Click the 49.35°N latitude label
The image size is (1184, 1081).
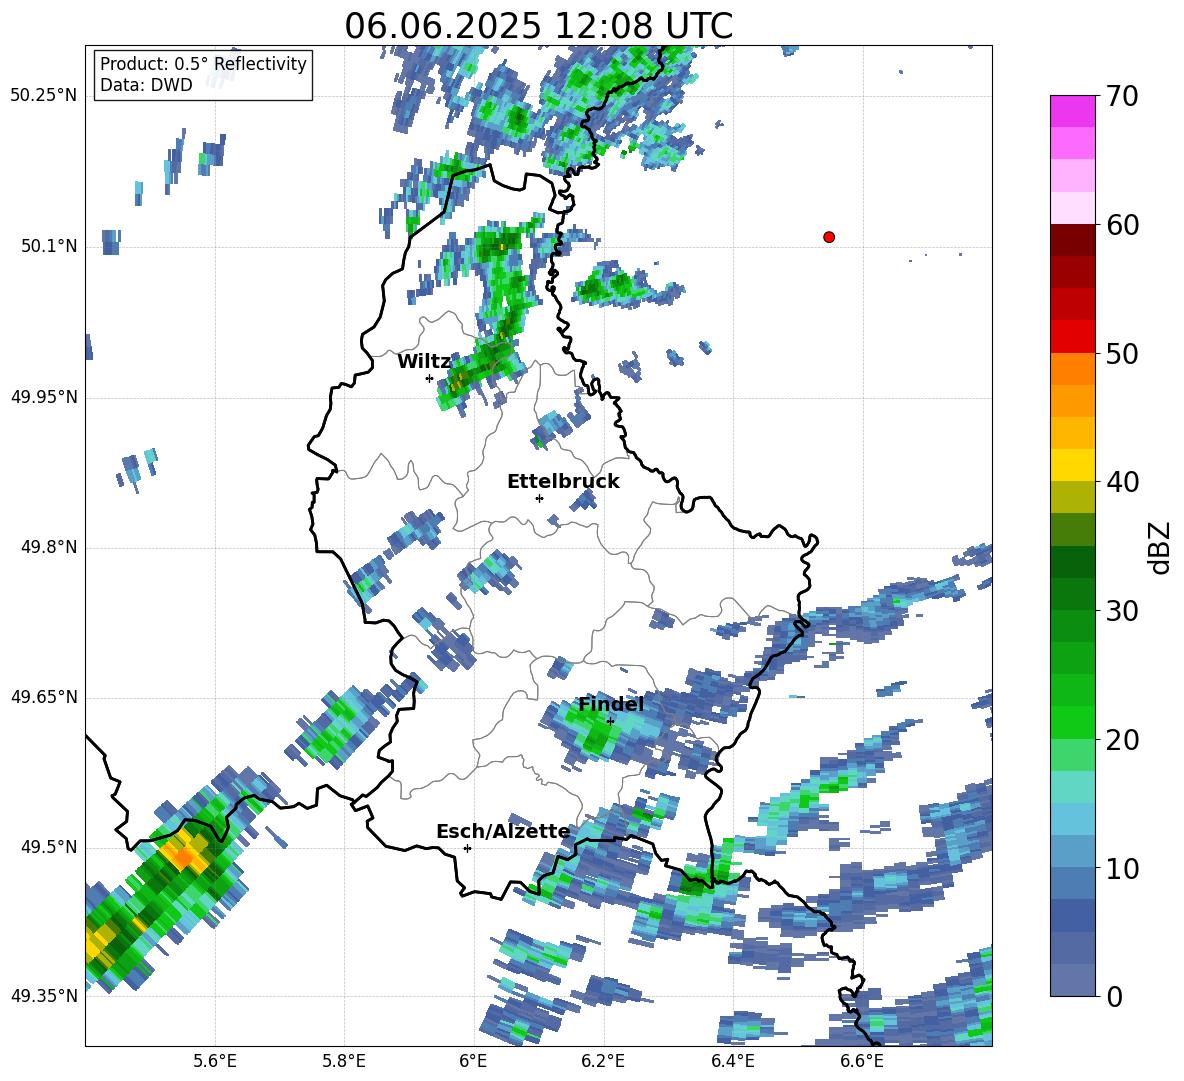coord(44,996)
